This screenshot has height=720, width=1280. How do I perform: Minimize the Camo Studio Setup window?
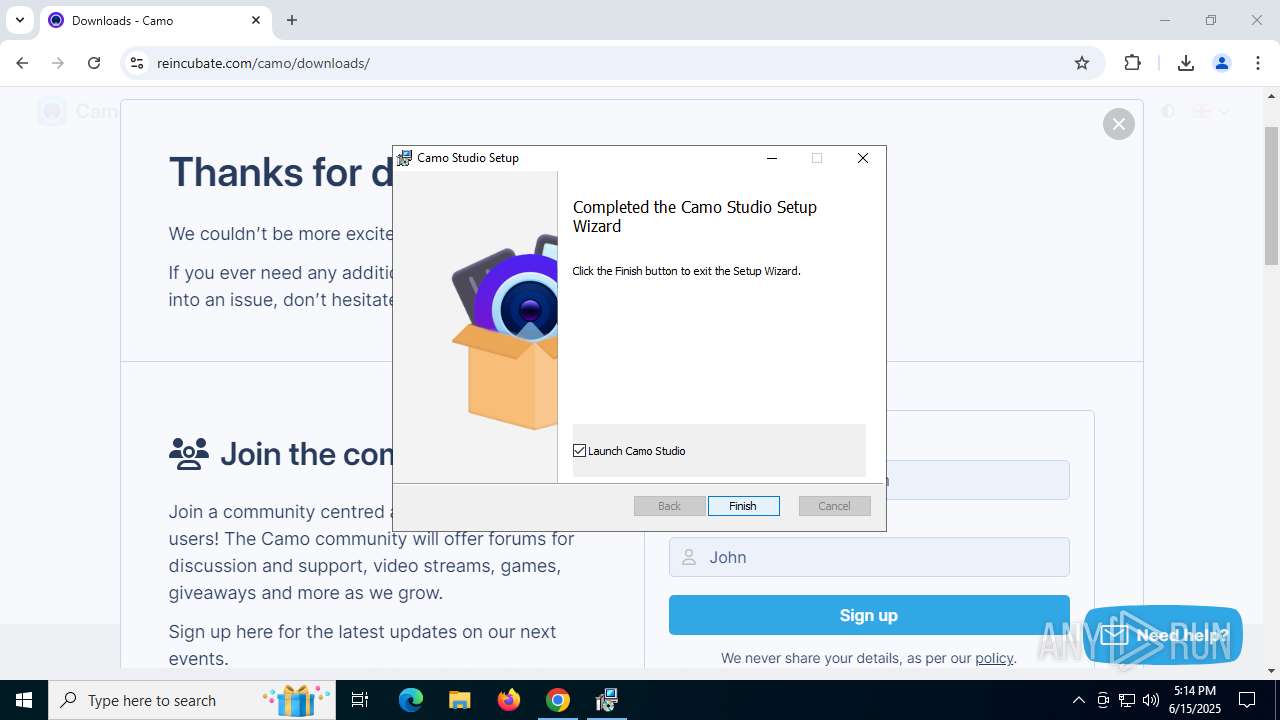(772, 158)
